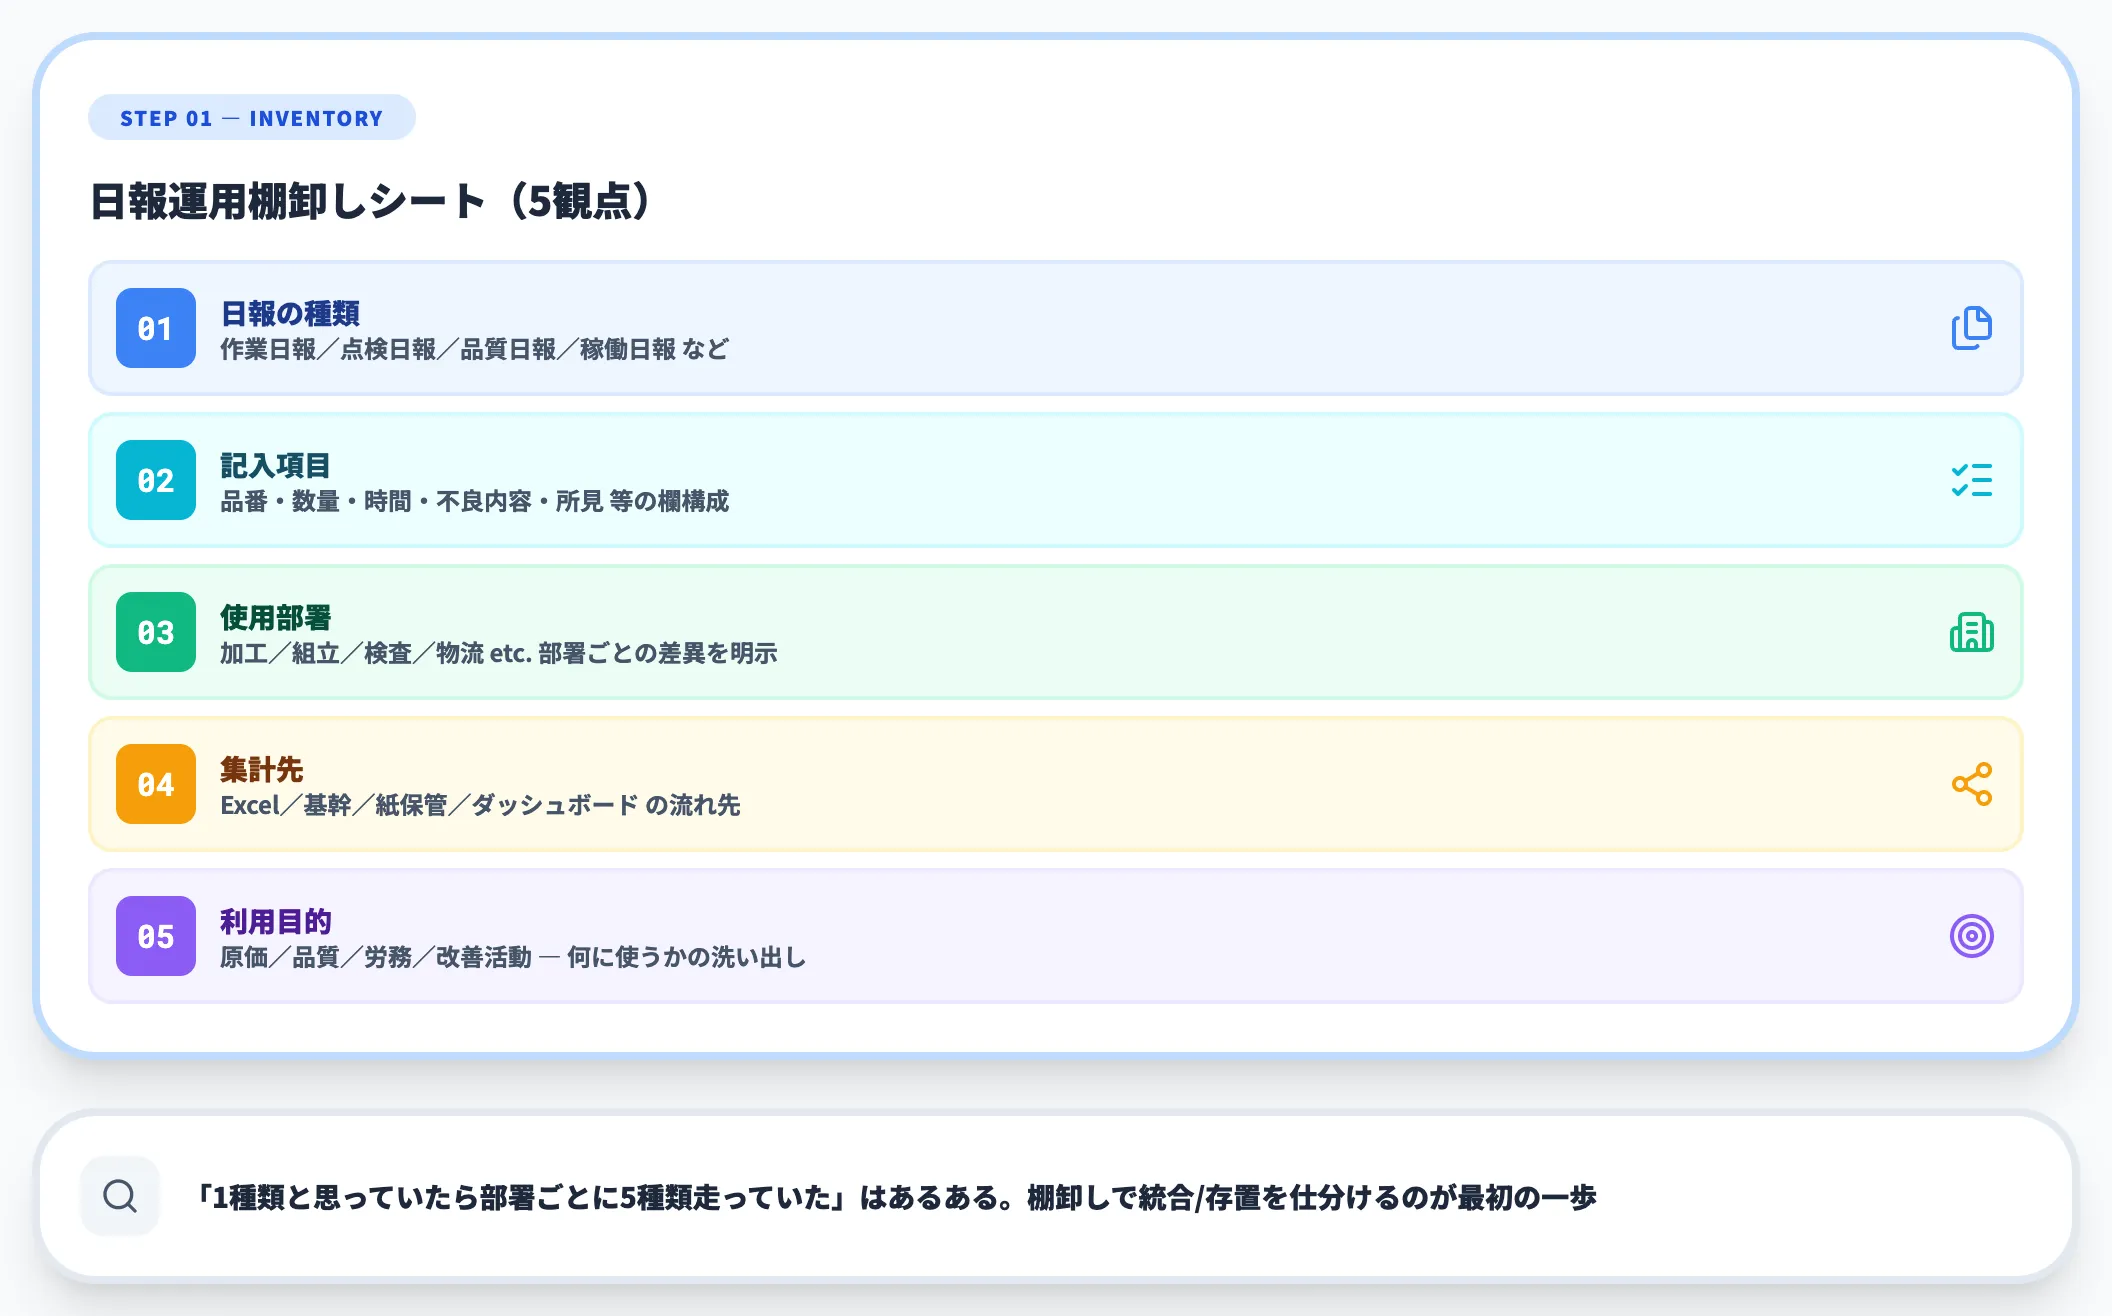Select the purple 05 number badge

click(x=155, y=936)
